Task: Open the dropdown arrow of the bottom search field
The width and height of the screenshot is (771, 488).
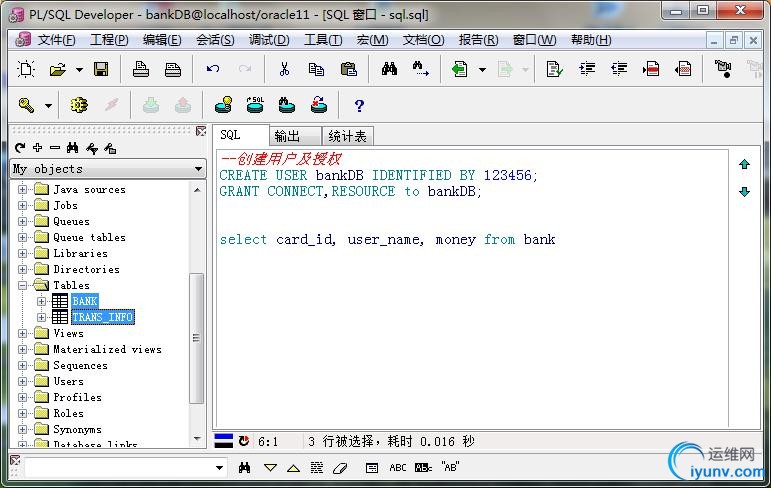Action: coord(219,468)
